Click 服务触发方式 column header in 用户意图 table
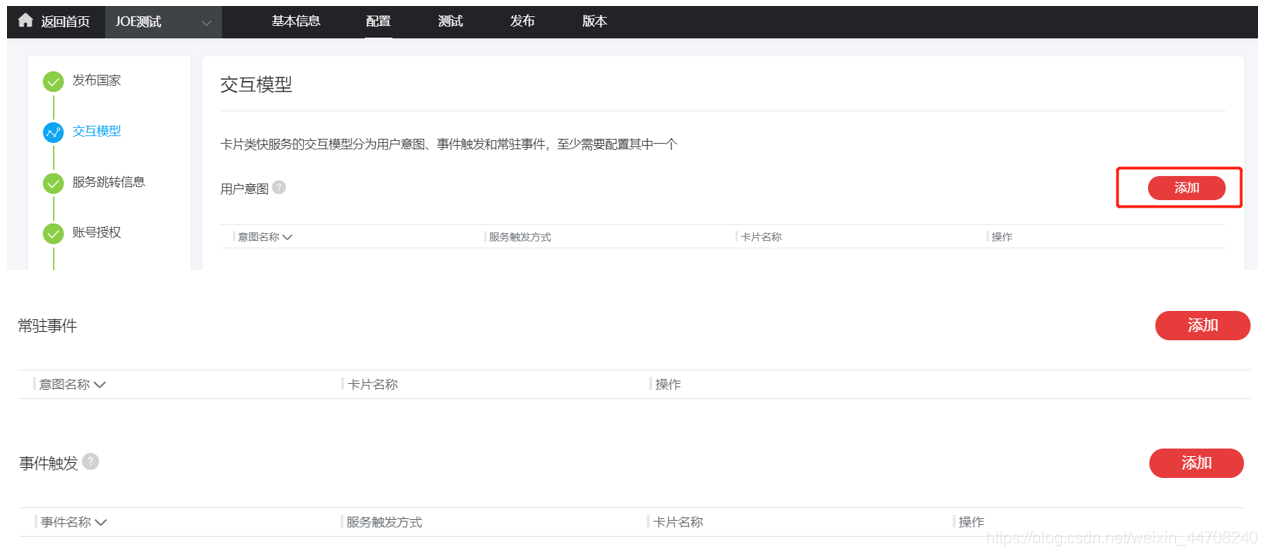 coord(520,237)
